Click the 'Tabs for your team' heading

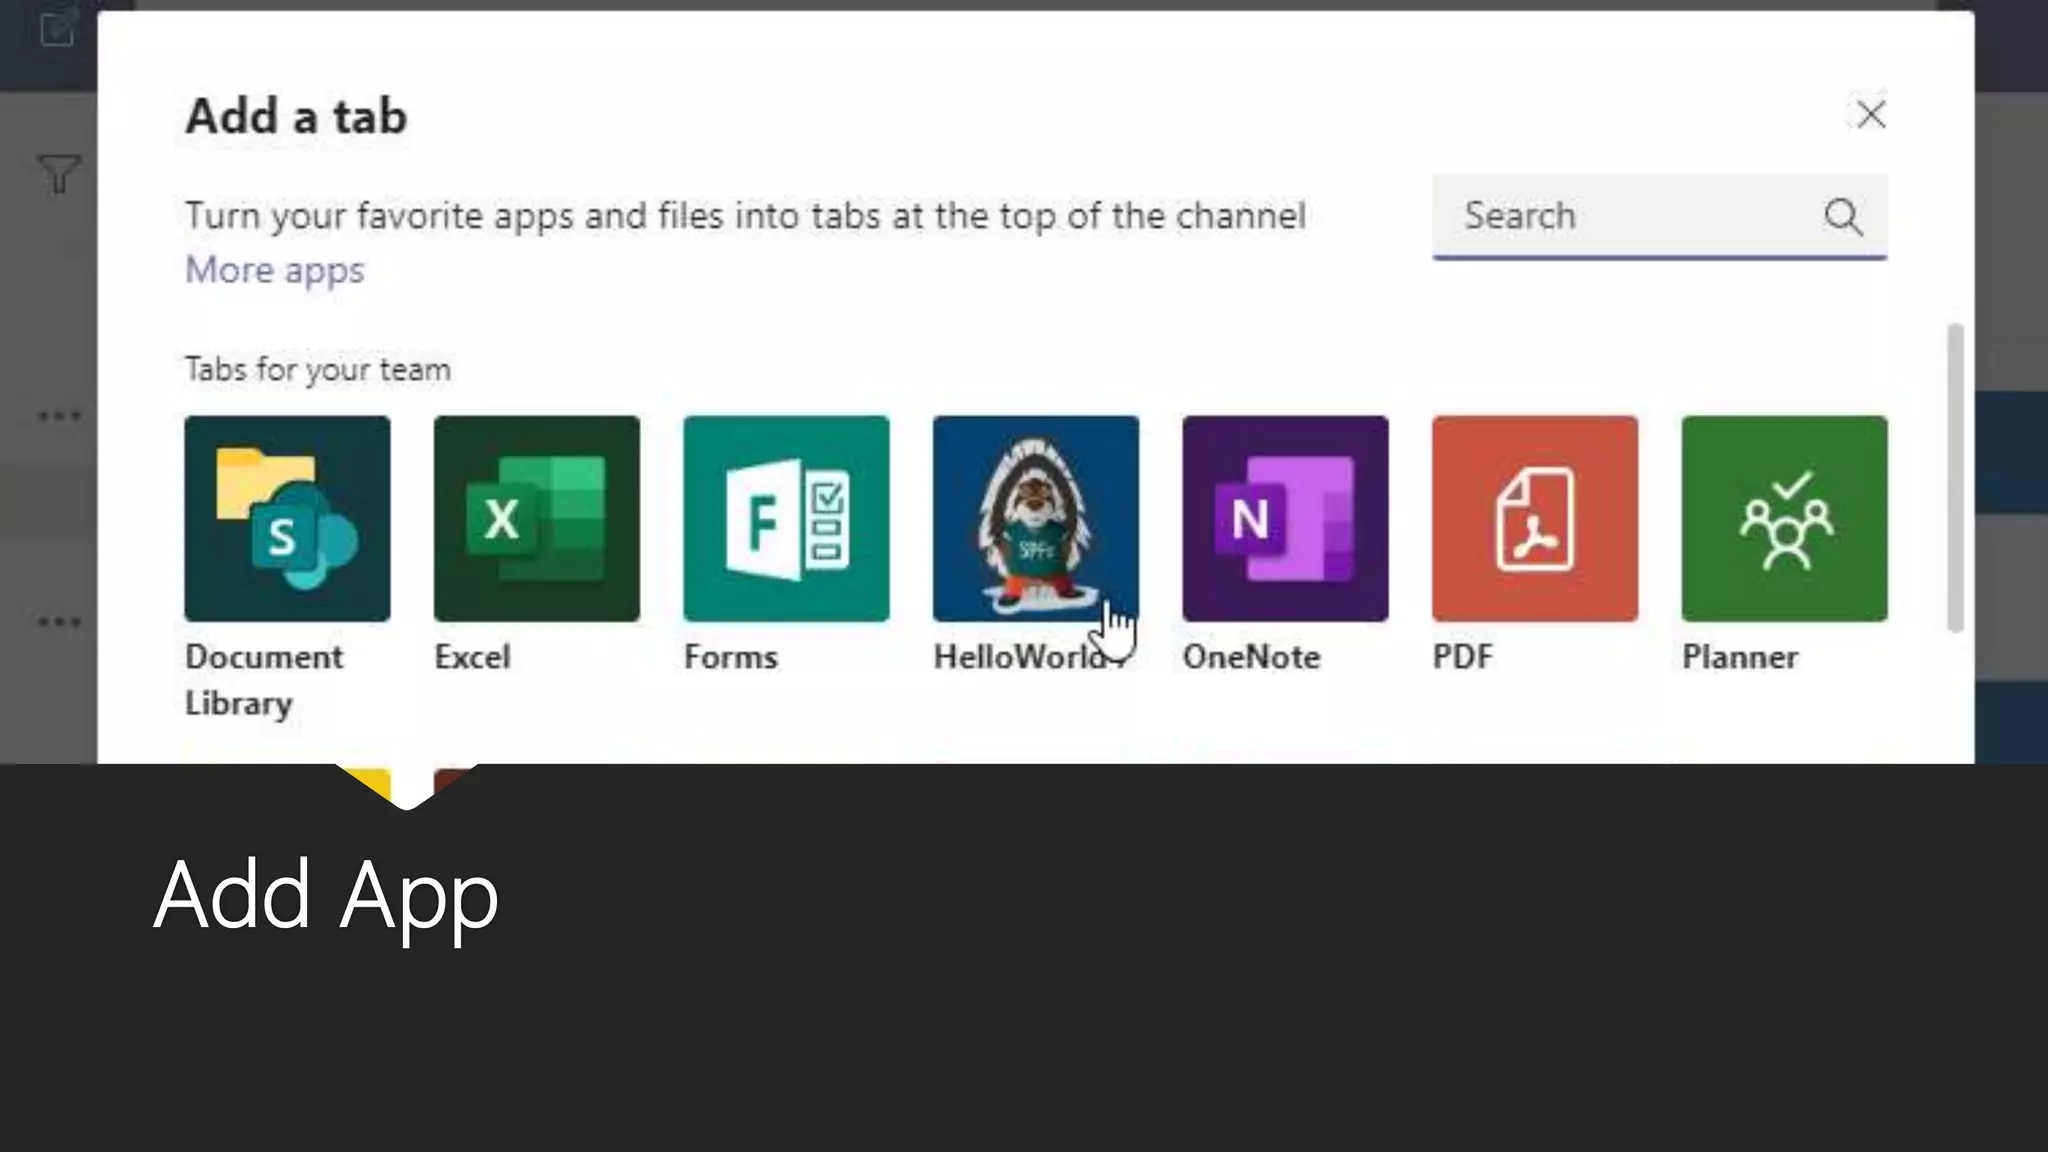318,369
